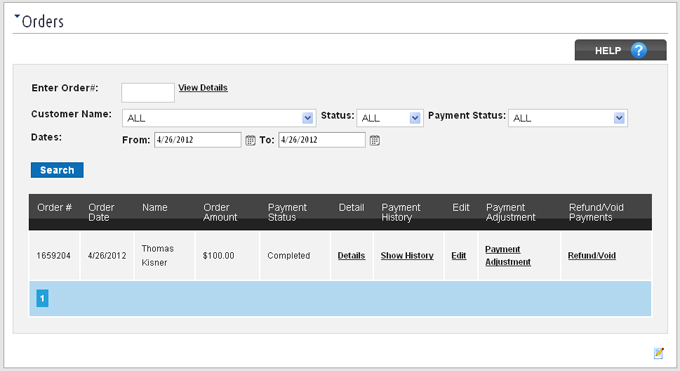This screenshot has height=371, width=680.
Task: Click the 4/26/2012 order date cell
Action: pos(107,256)
